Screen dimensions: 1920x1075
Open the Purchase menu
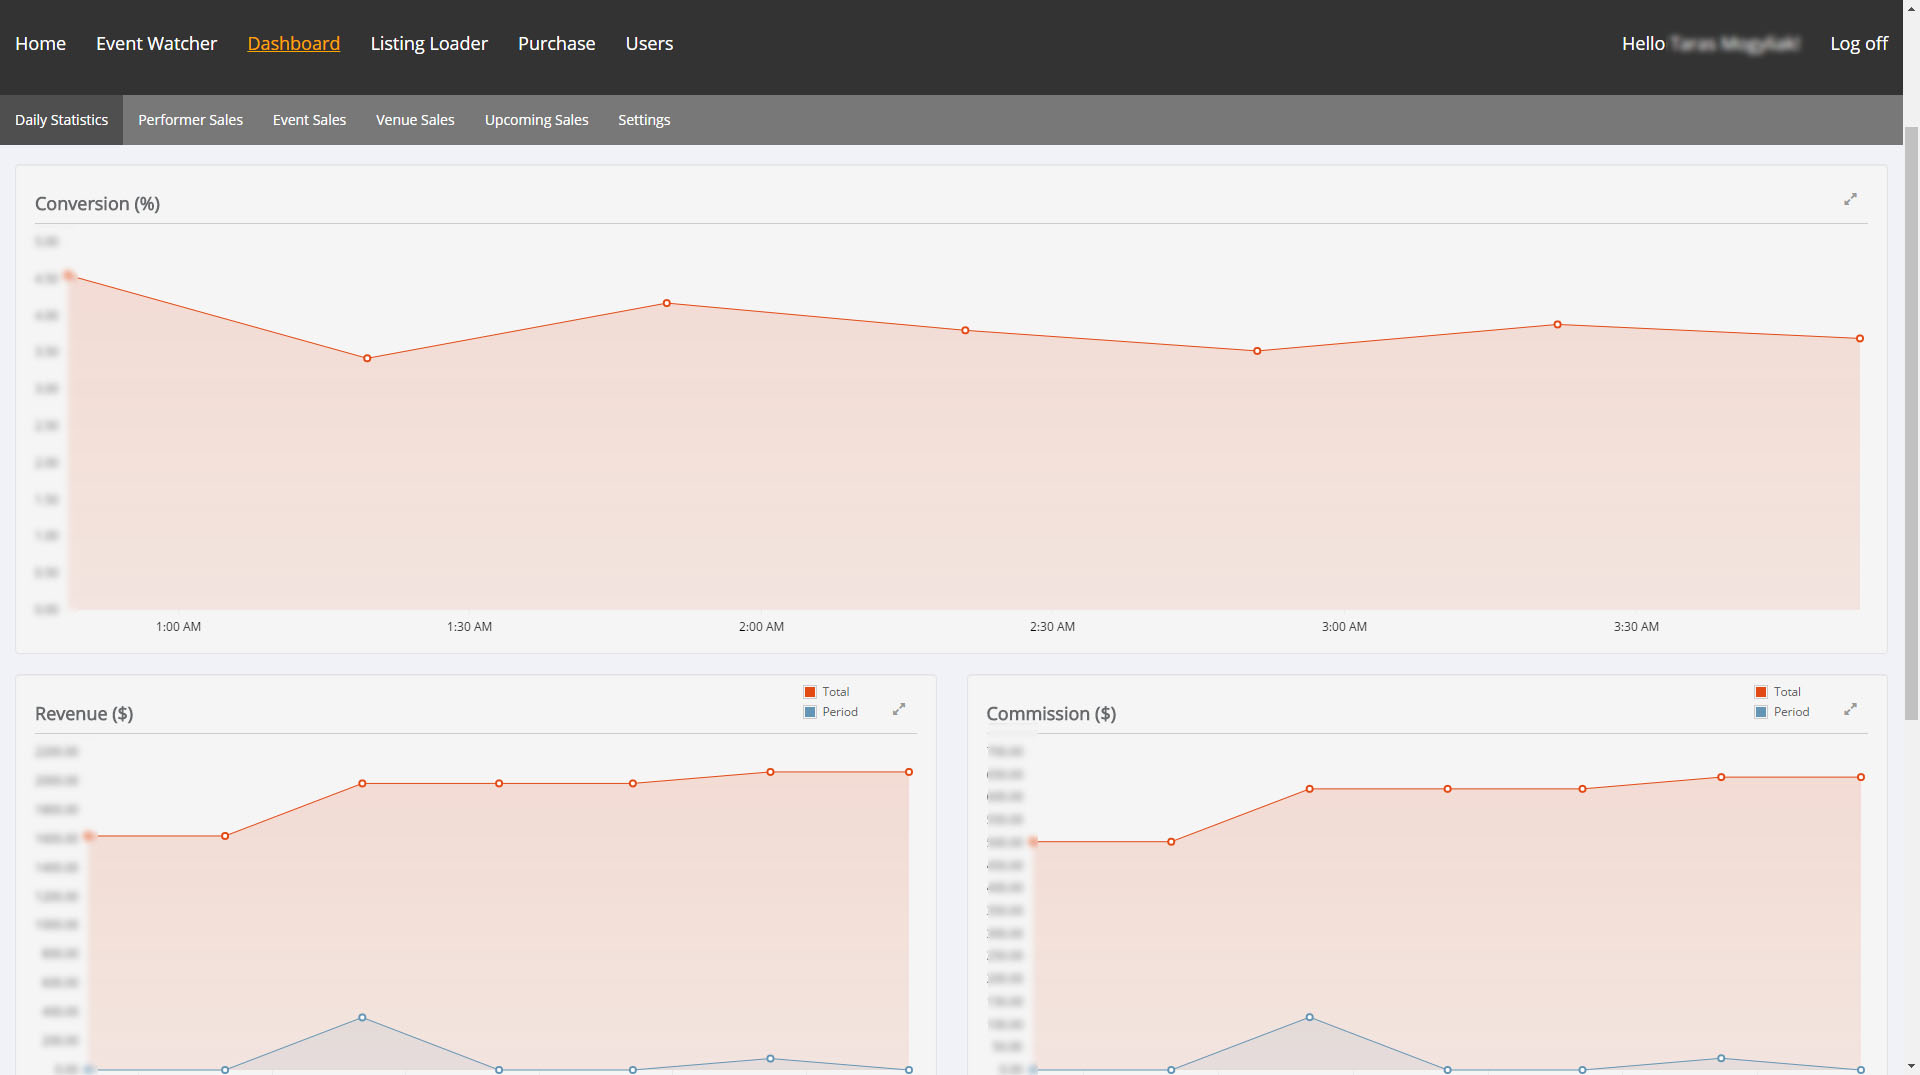[x=556, y=44]
